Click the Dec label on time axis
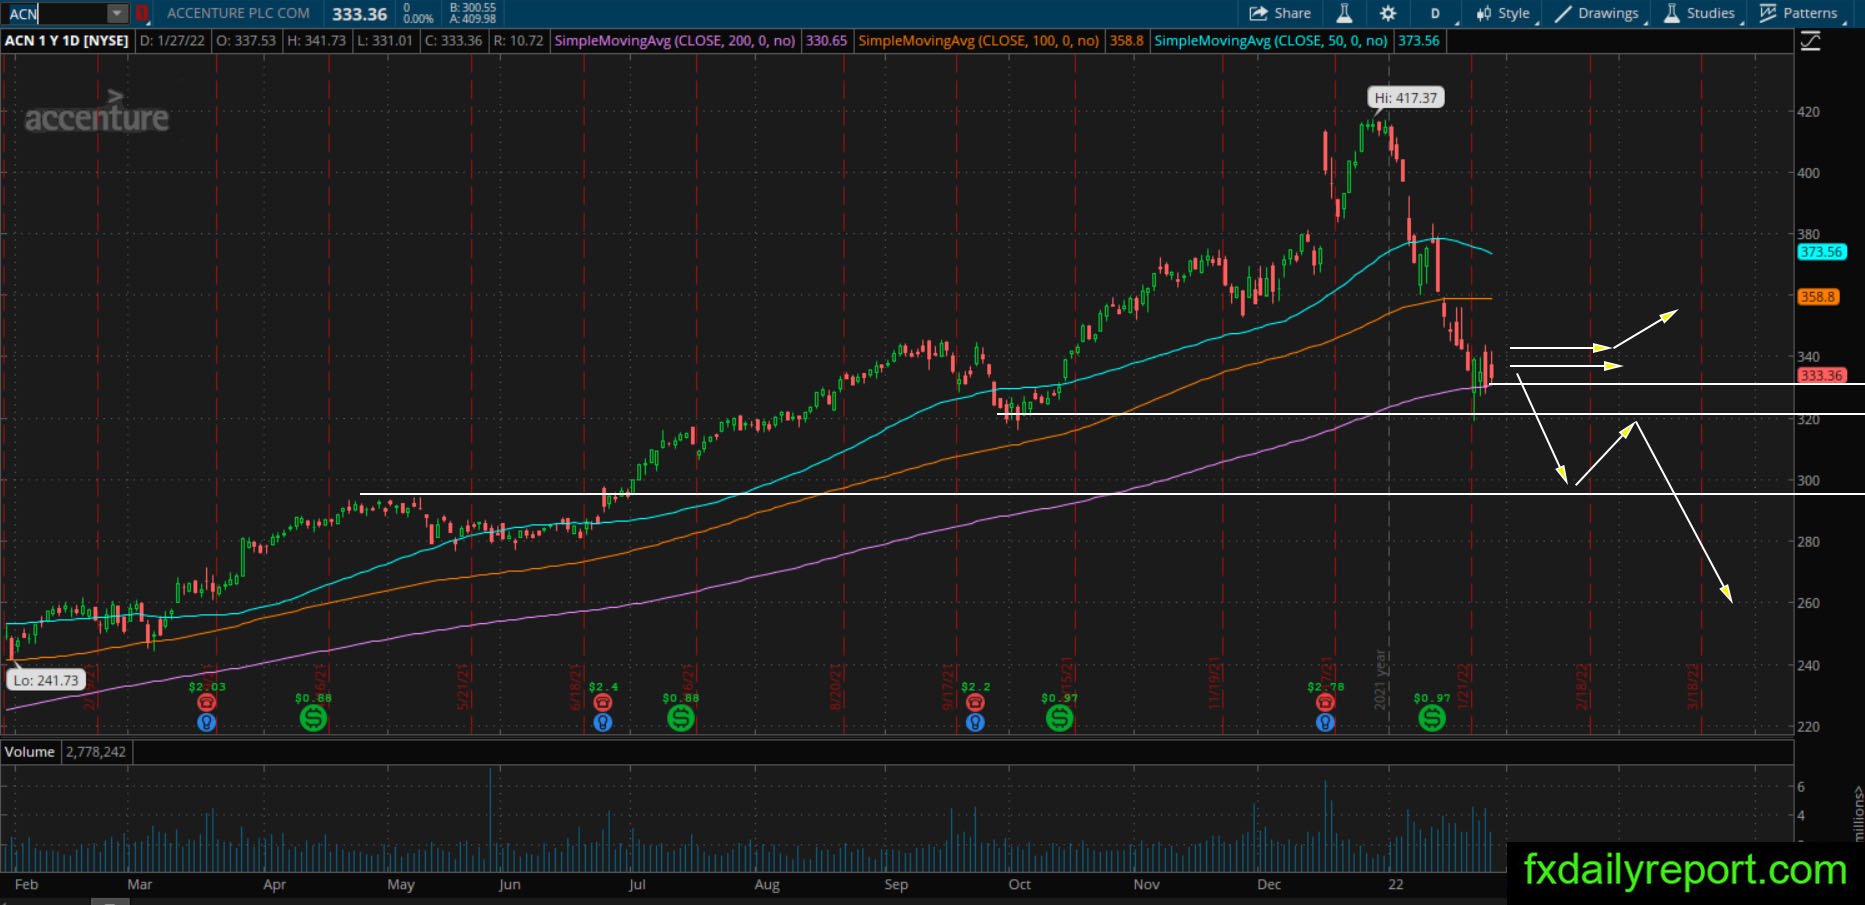This screenshot has height=905, width=1865. [x=1269, y=884]
